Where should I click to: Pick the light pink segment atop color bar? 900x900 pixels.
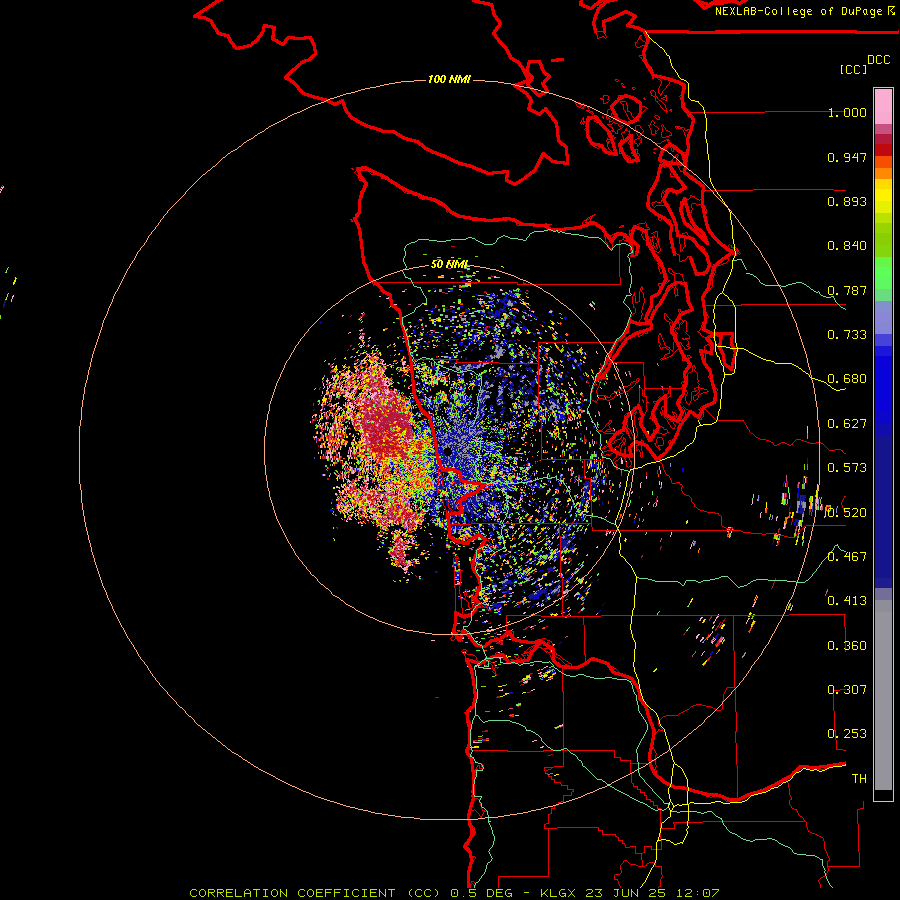[883, 107]
